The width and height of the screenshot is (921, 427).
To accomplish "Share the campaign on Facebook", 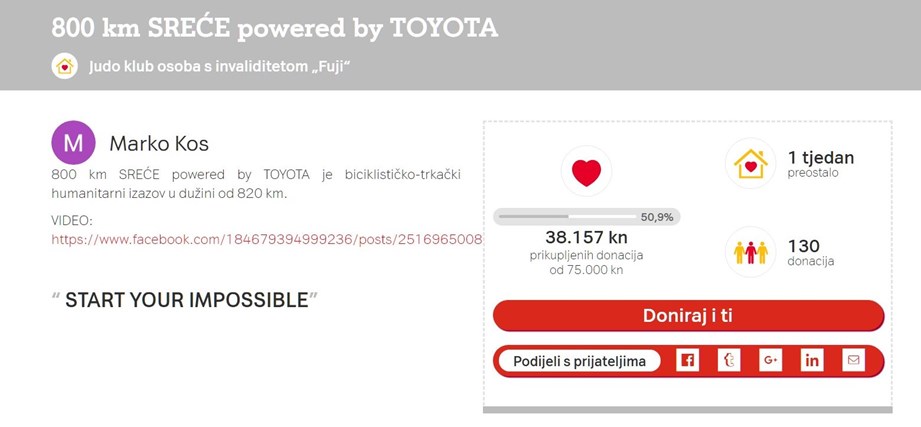I will tap(687, 360).
